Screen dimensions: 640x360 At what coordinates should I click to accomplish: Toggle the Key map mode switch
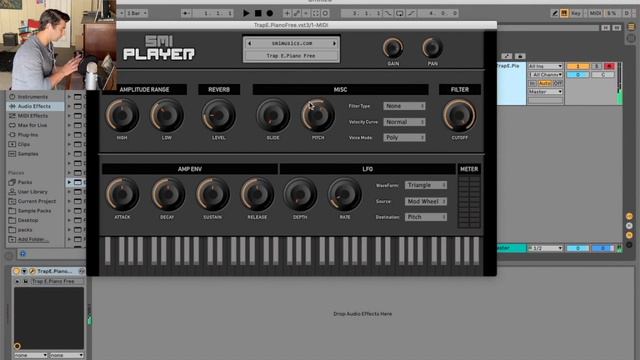[x=576, y=13]
